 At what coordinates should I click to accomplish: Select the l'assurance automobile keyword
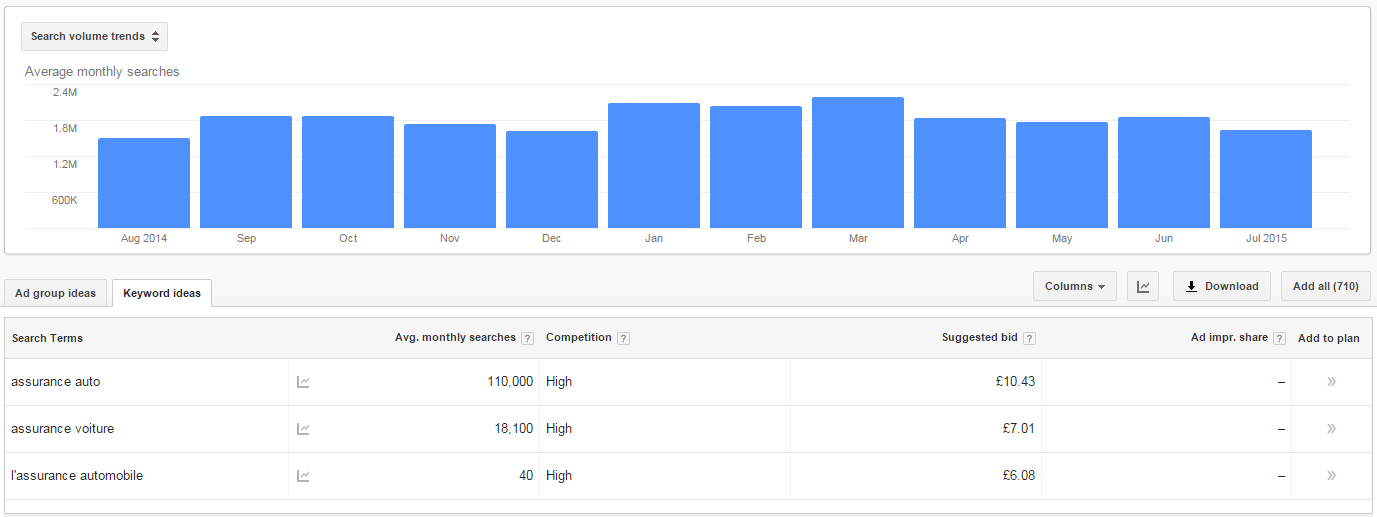tap(77, 476)
